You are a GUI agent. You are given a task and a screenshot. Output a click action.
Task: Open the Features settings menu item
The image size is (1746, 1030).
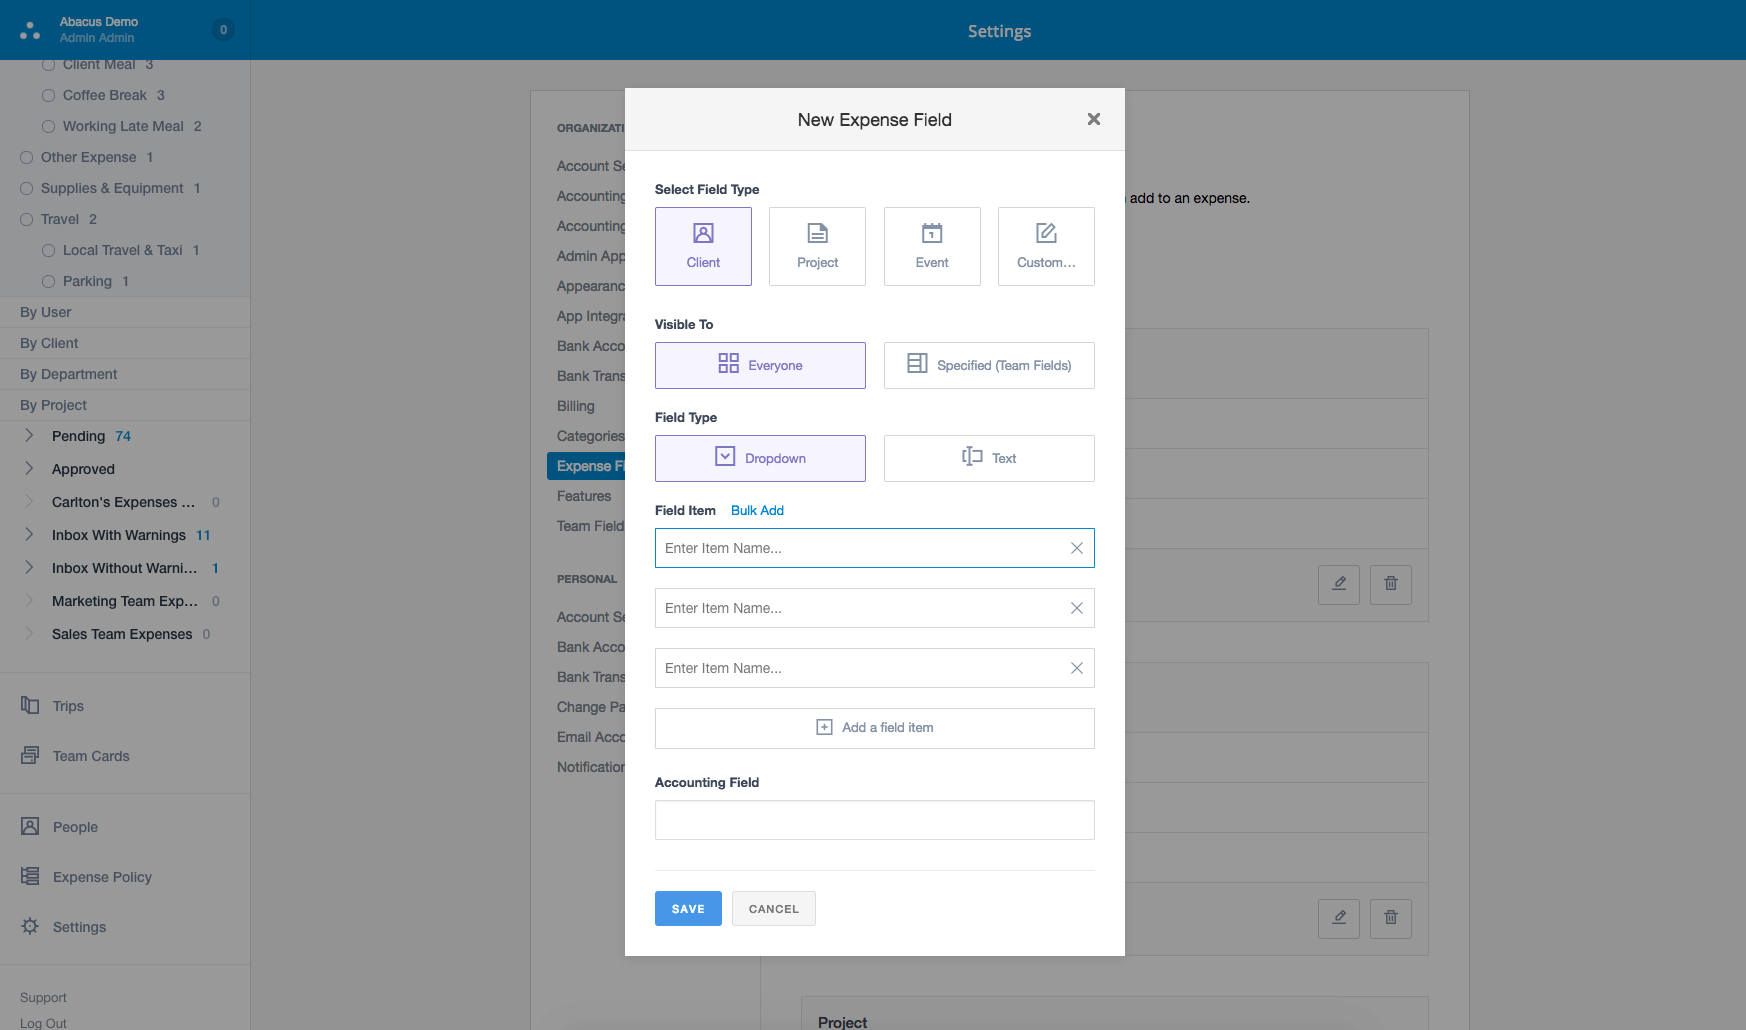[x=584, y=496]
